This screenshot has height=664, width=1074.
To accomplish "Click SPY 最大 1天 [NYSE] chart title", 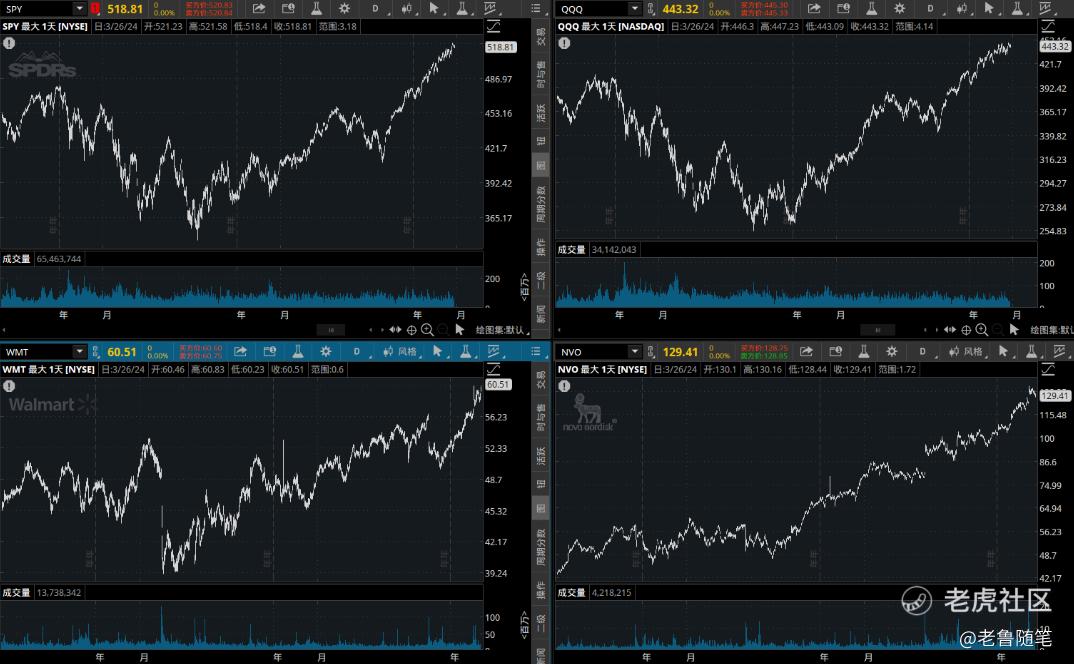I will pos(45,26).
